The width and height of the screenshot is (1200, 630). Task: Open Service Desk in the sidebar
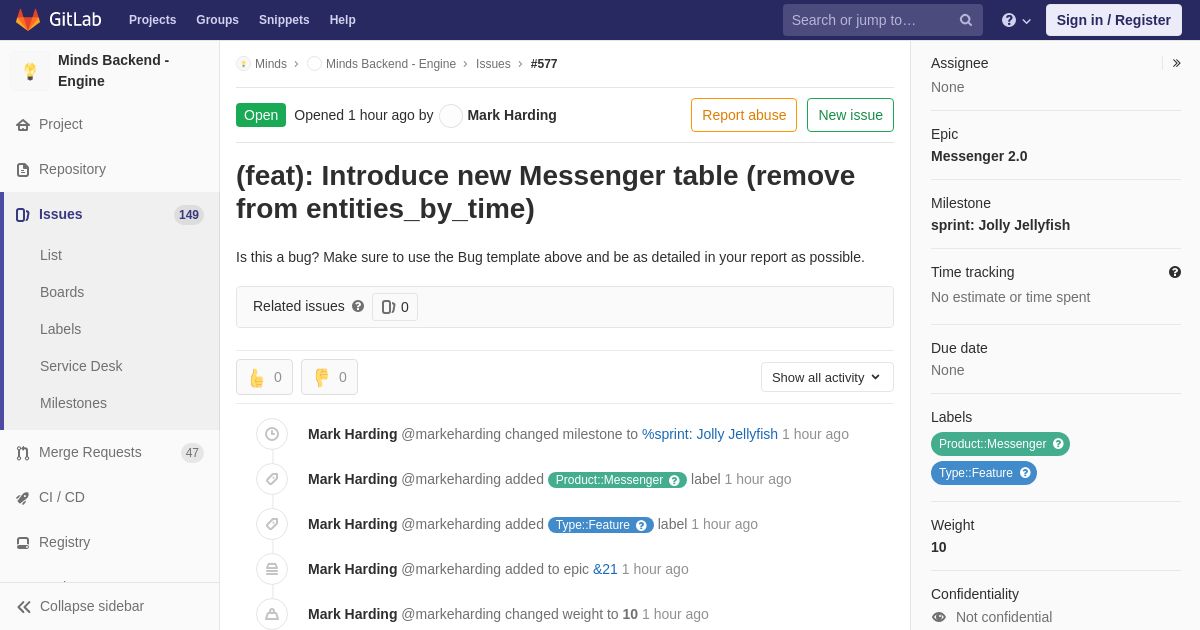81,366
